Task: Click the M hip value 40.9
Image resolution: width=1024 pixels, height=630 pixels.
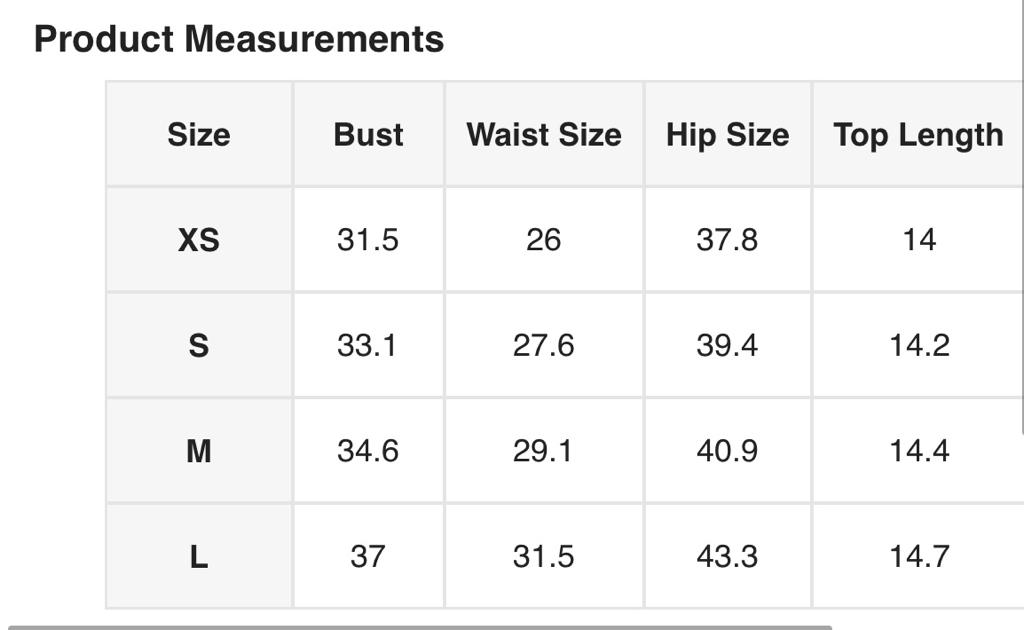Action: (x=727, y=451)
